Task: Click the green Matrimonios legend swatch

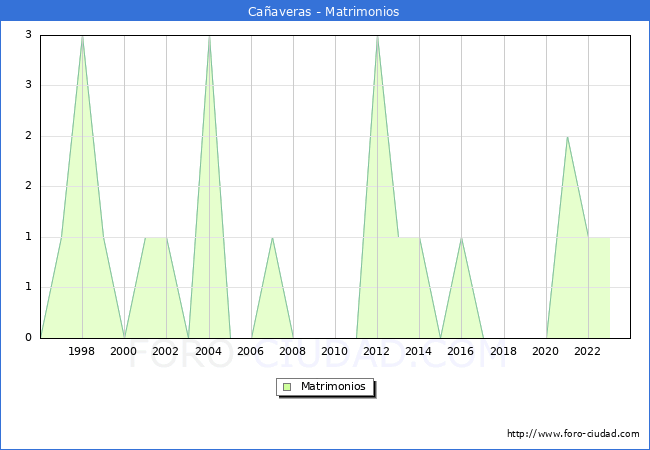Action: (287, 386)
